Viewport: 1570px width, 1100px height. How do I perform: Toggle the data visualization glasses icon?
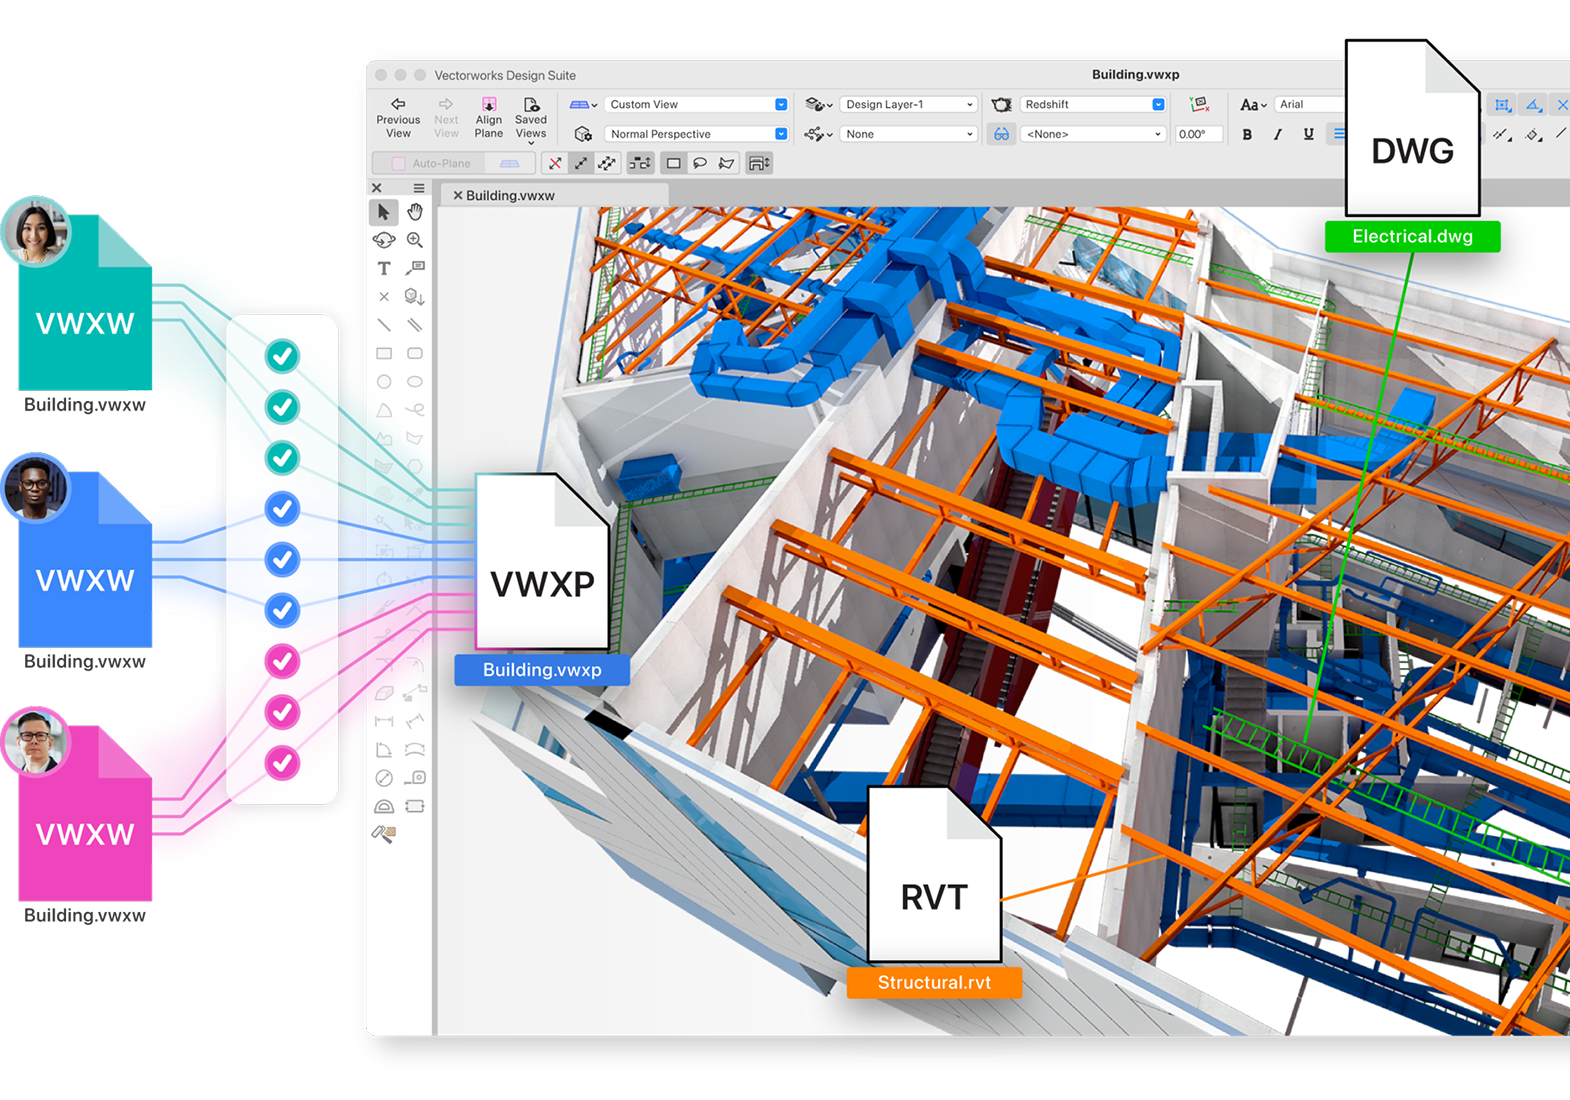click(1001, 134)
